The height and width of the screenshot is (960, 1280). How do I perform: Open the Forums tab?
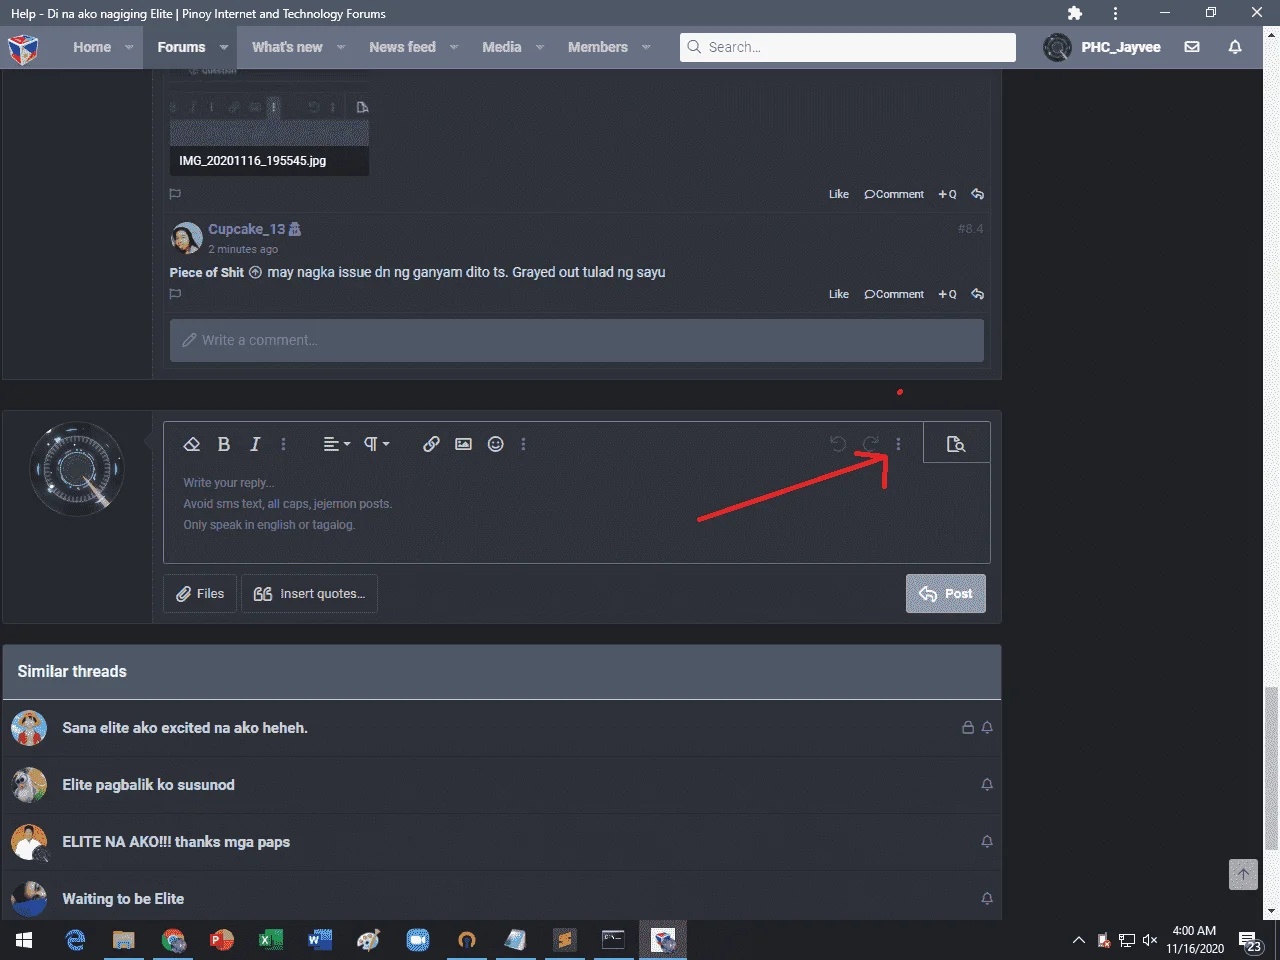coord(181,47)
